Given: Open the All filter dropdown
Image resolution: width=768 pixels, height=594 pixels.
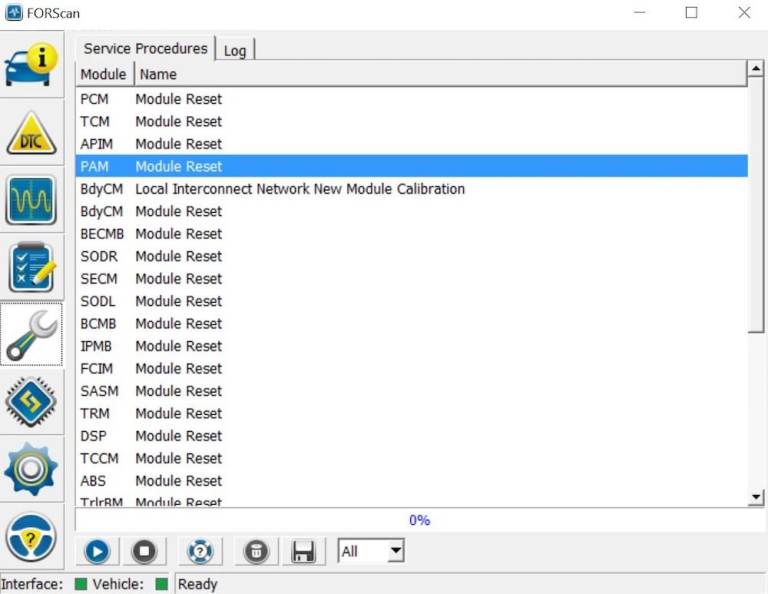Looking at the screenshot, I should 371,551.
